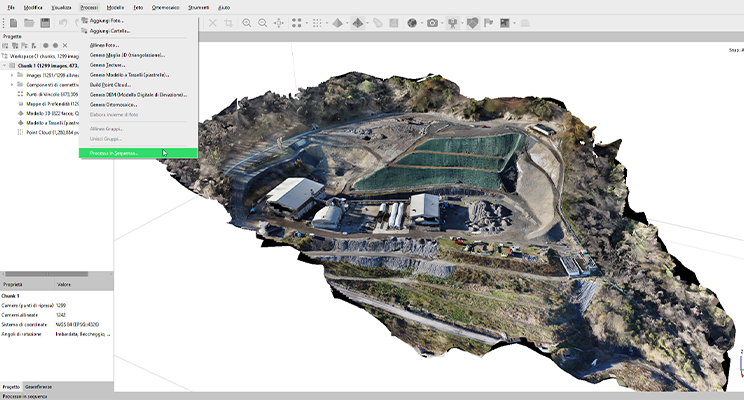
Task: Save the project with the floppy disk icon
Action: click(x=45, y=23)
